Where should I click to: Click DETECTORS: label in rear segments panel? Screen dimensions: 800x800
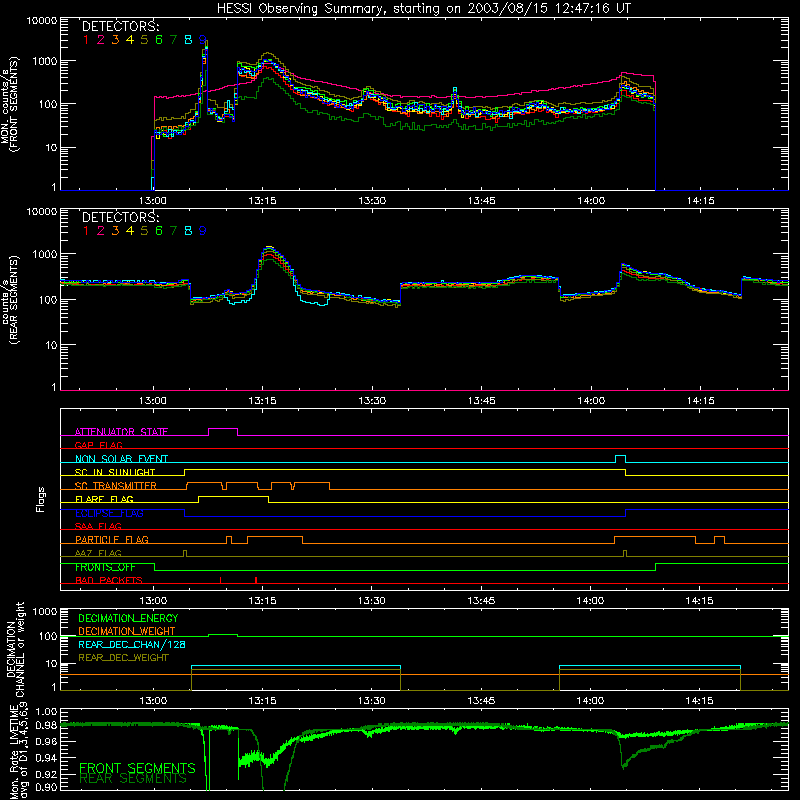(x=120, y=217)
